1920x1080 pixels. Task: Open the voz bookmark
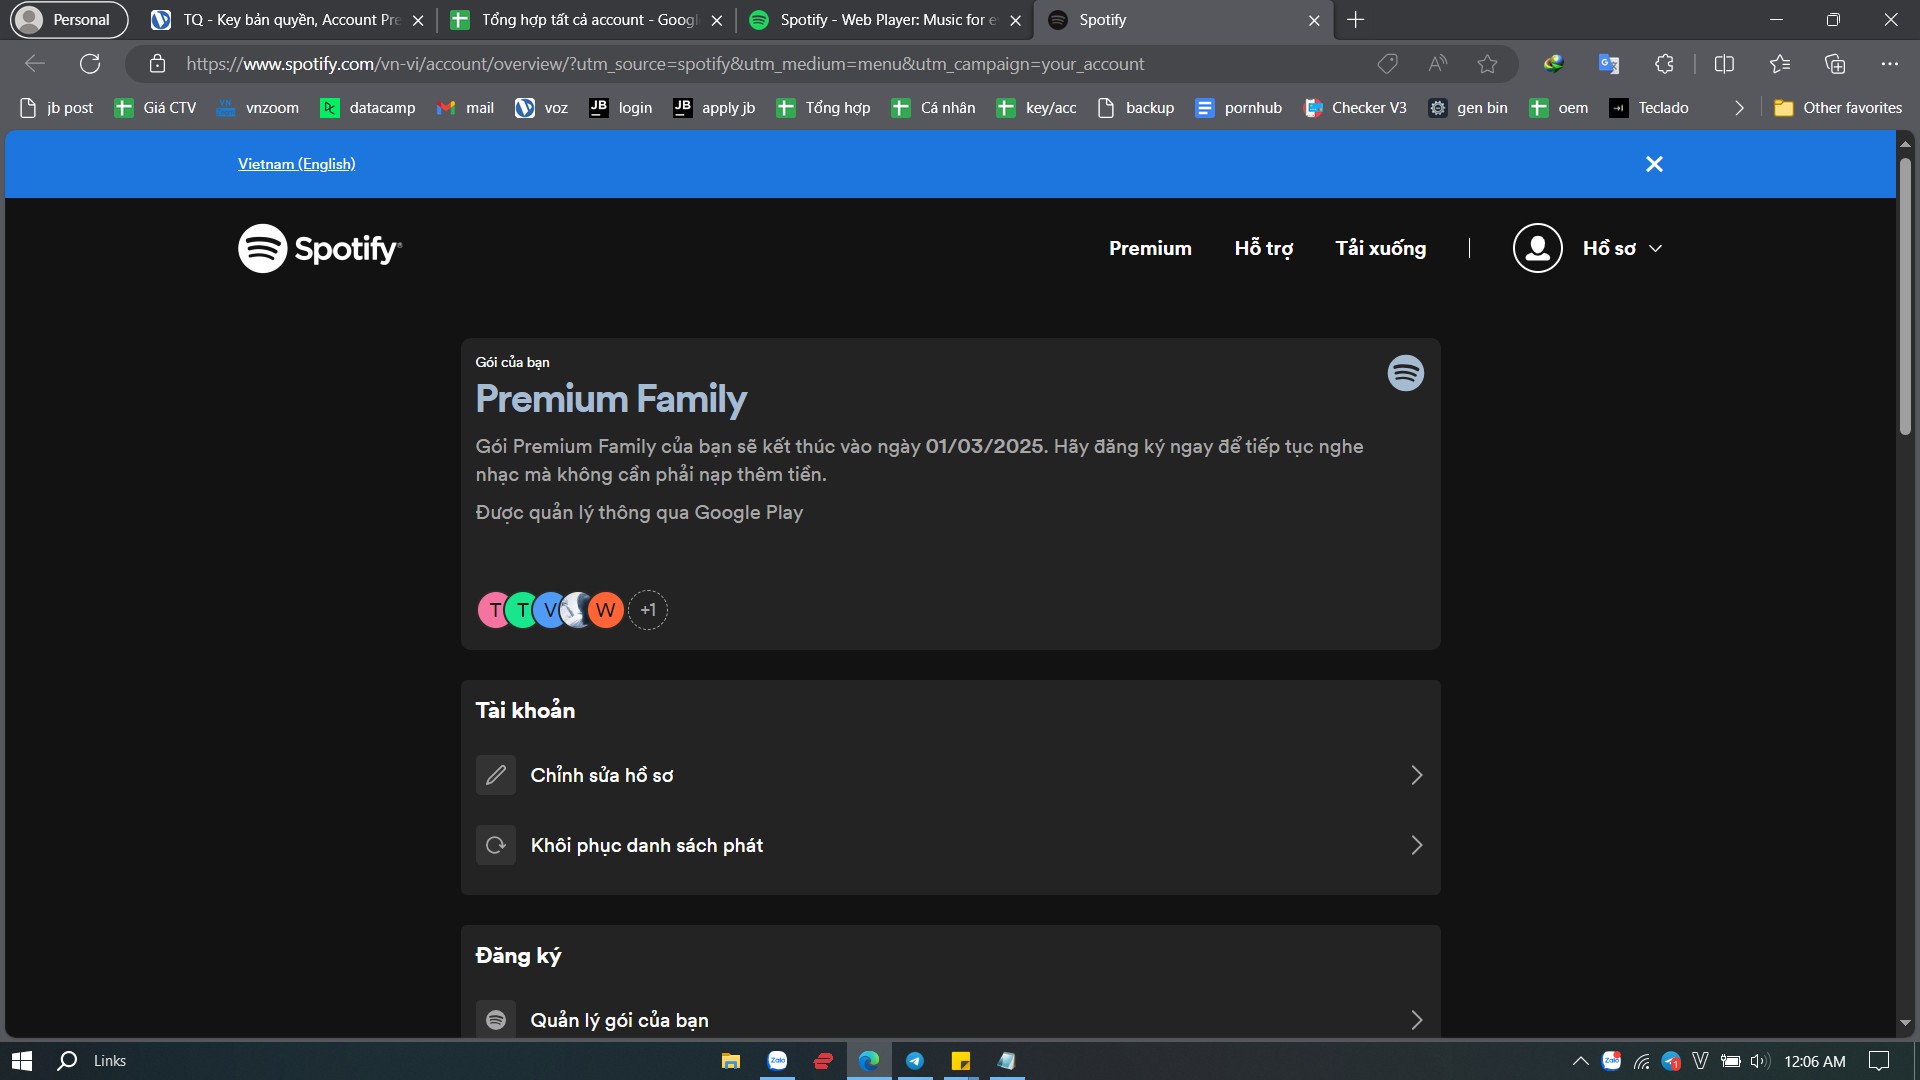541,108
